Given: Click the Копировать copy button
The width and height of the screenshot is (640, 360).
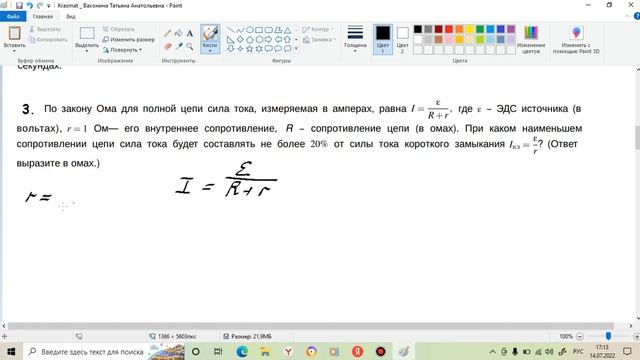Looking at the screenshot, I should [x=48, y=40].
